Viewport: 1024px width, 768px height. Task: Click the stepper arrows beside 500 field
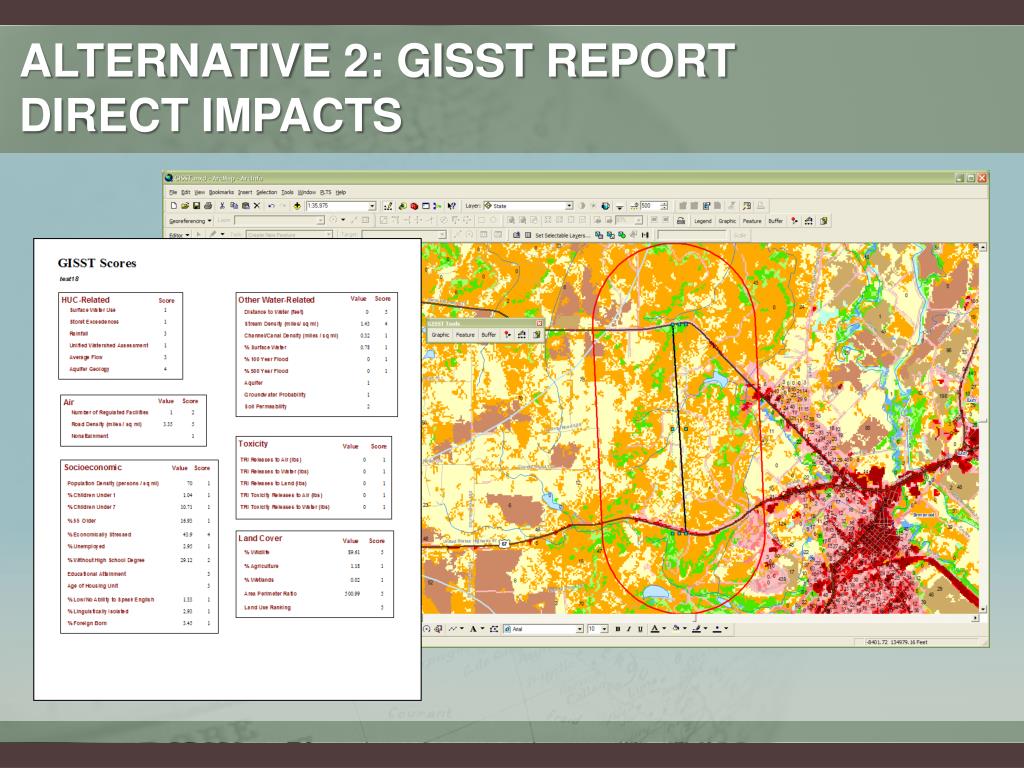tap(664, 206)
